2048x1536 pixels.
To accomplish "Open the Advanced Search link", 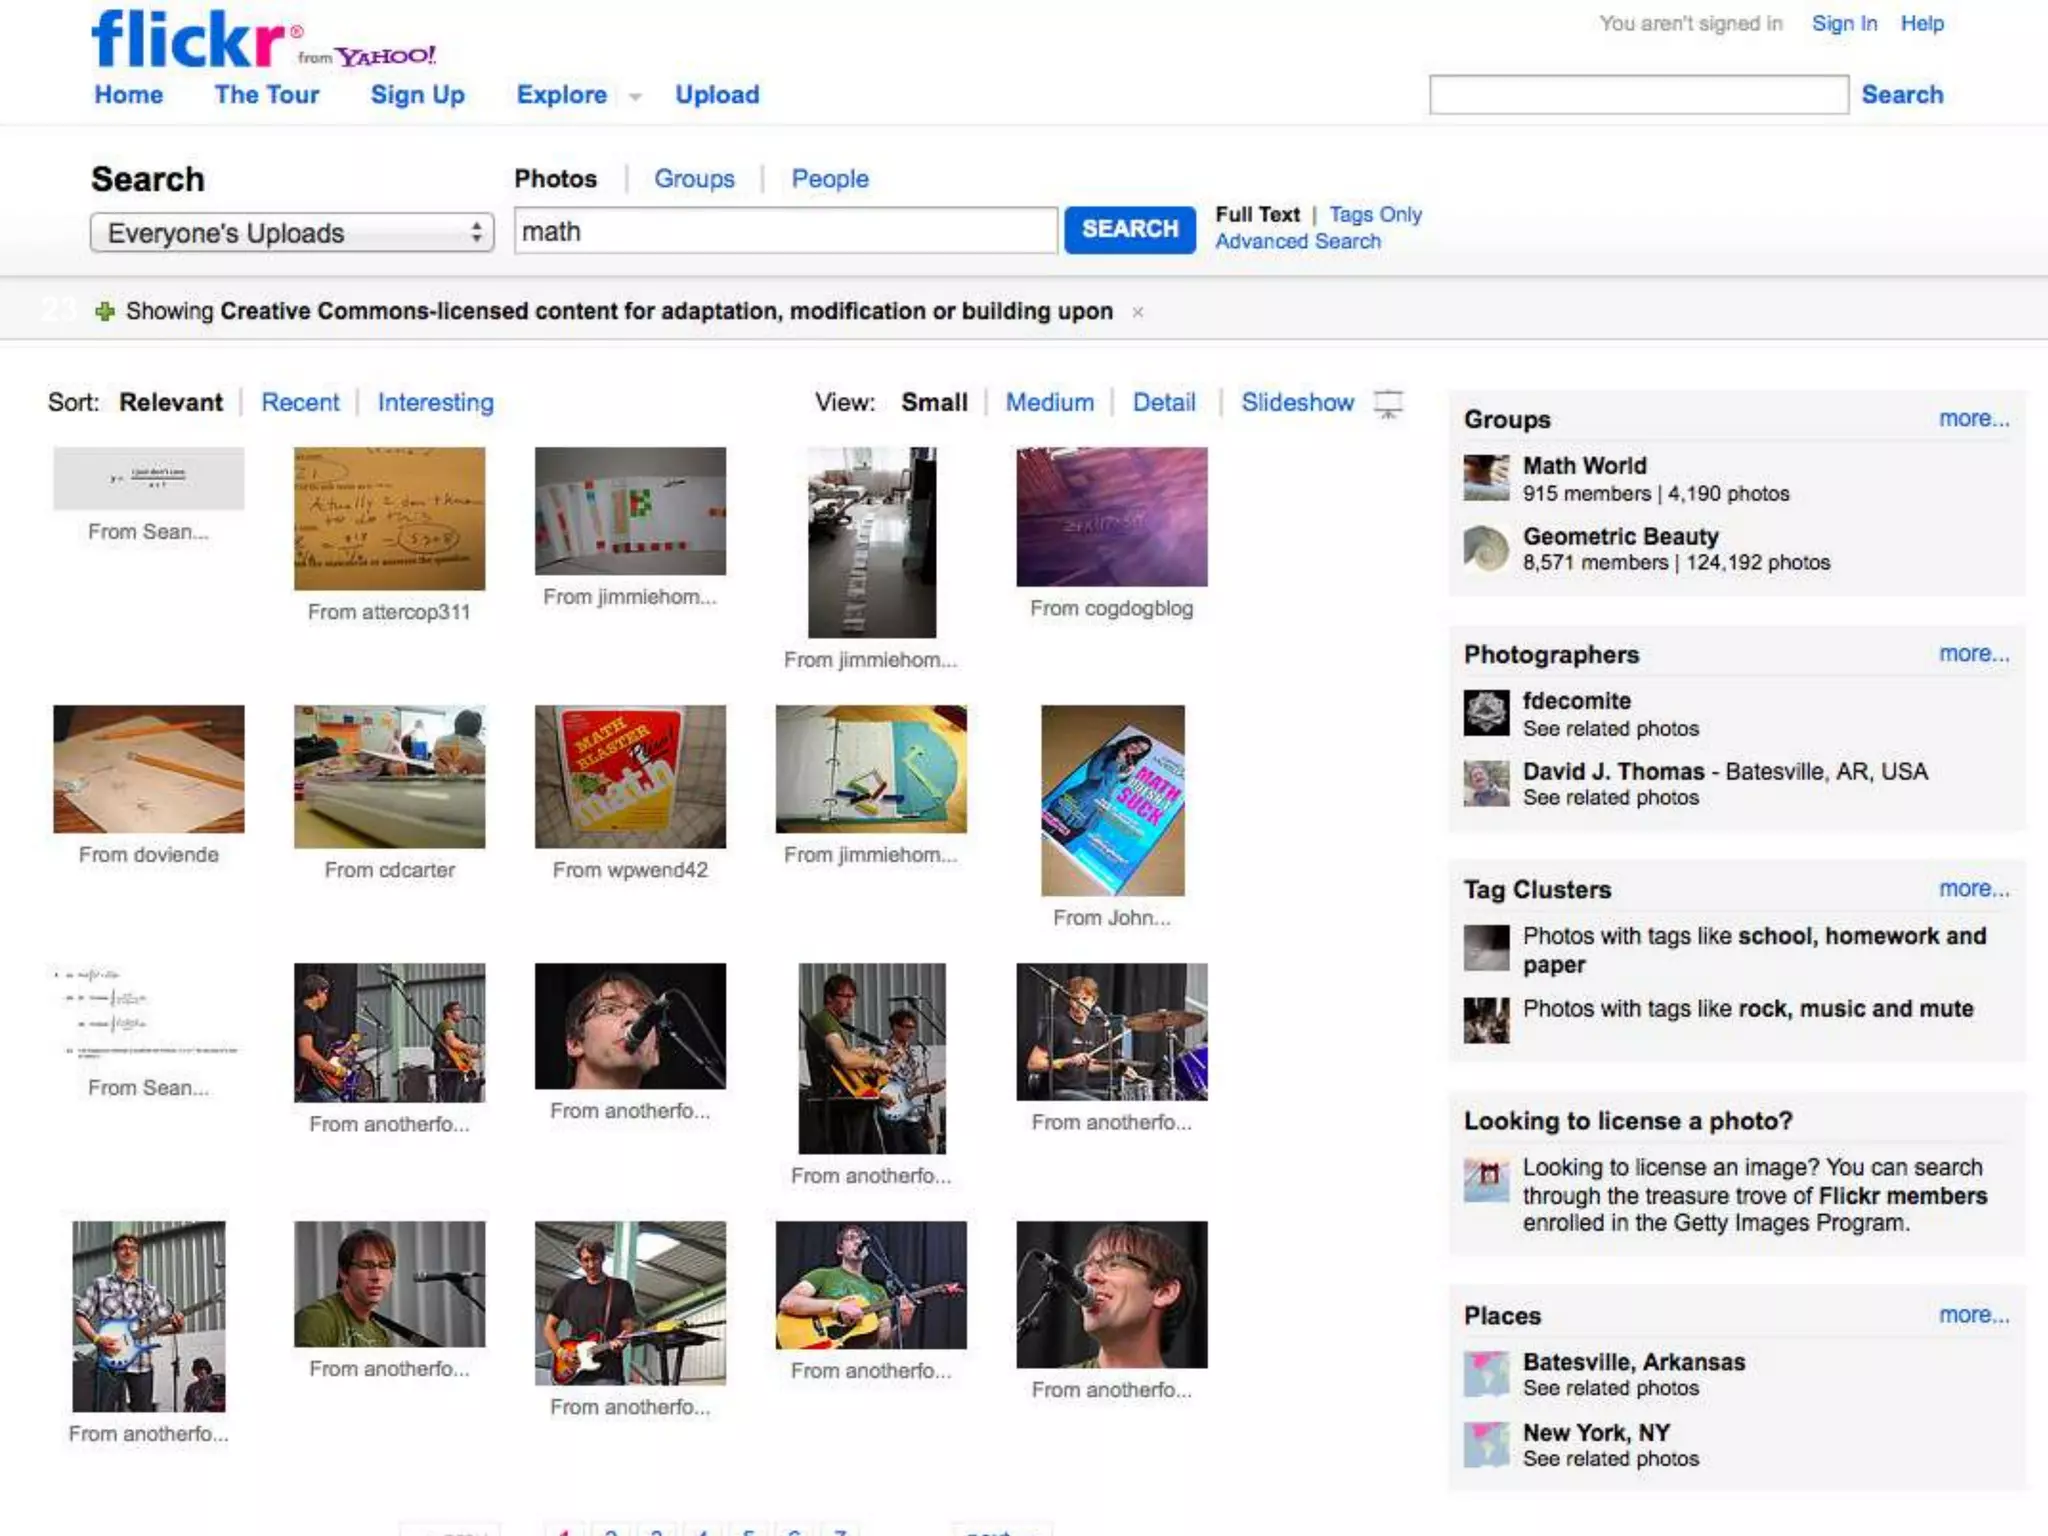I will click(1297, 241).
